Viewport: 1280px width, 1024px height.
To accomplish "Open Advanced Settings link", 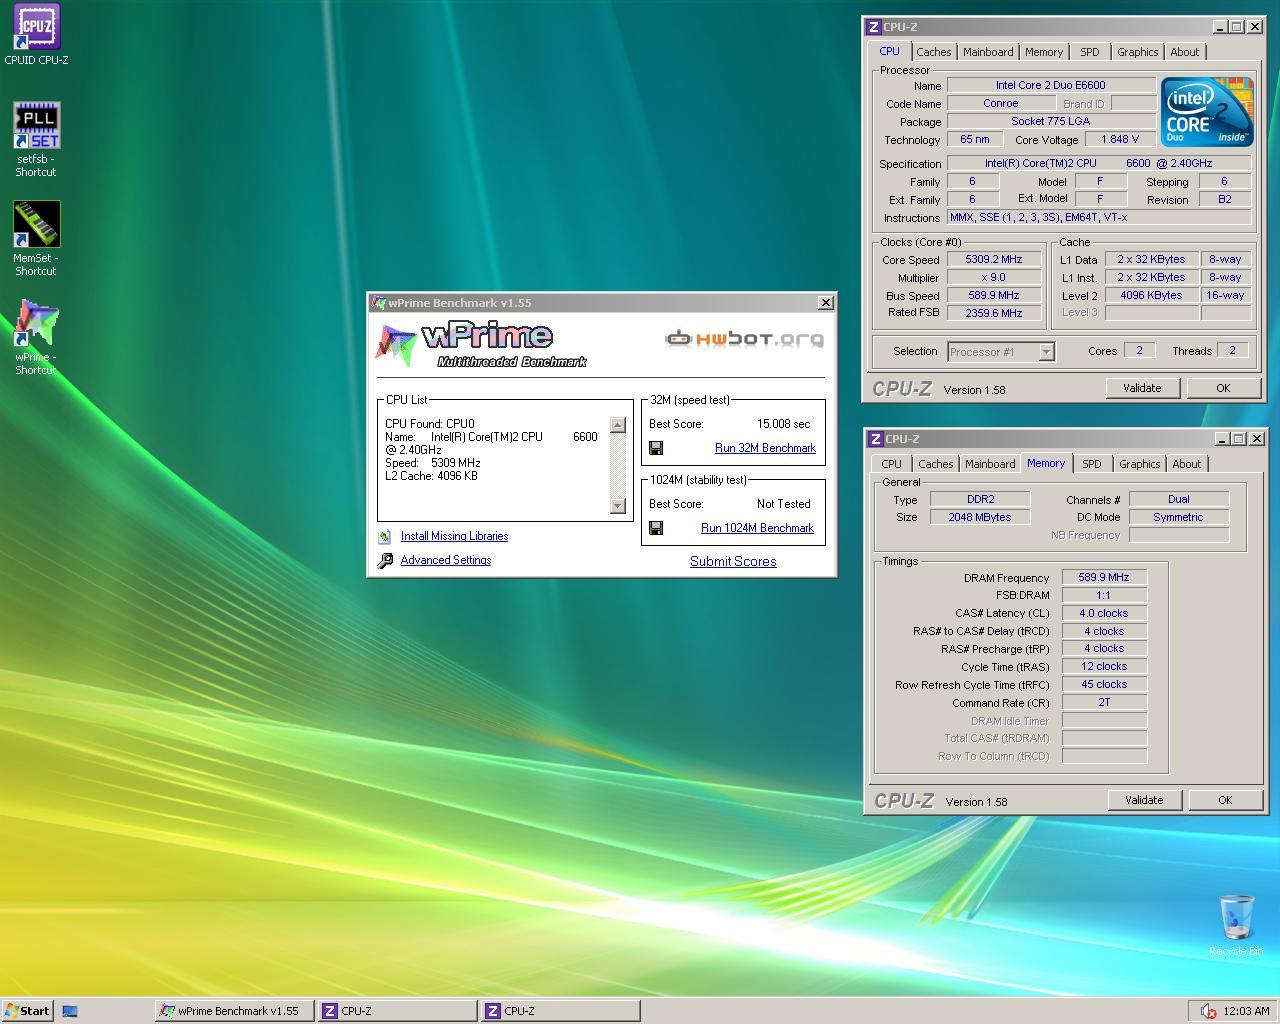I will [x=446, y=560].
